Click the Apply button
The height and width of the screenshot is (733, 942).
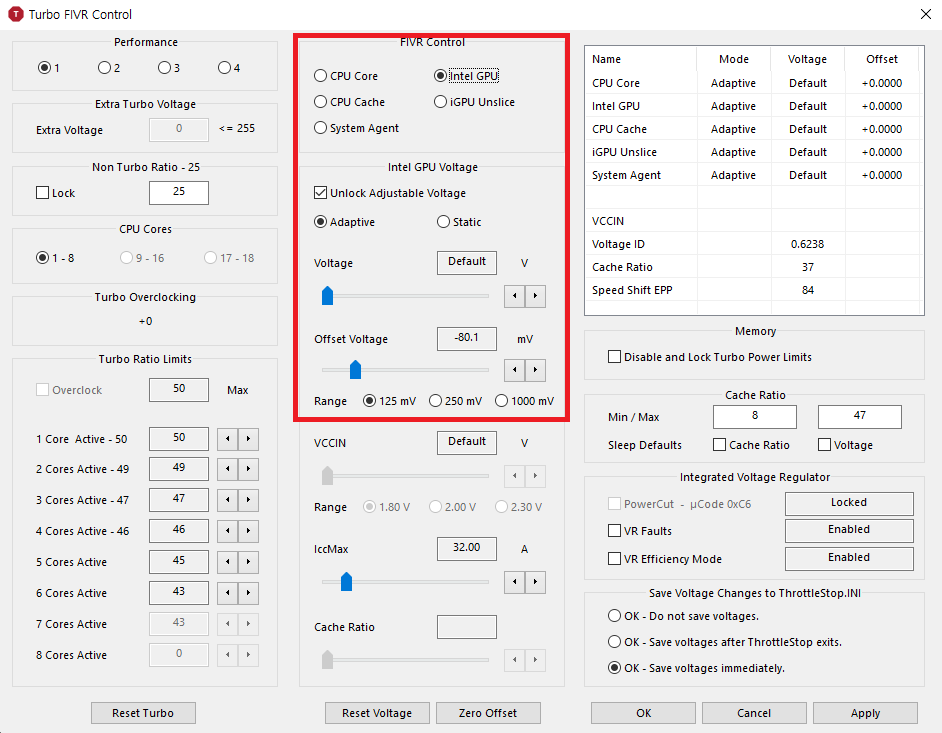(865, 713)
